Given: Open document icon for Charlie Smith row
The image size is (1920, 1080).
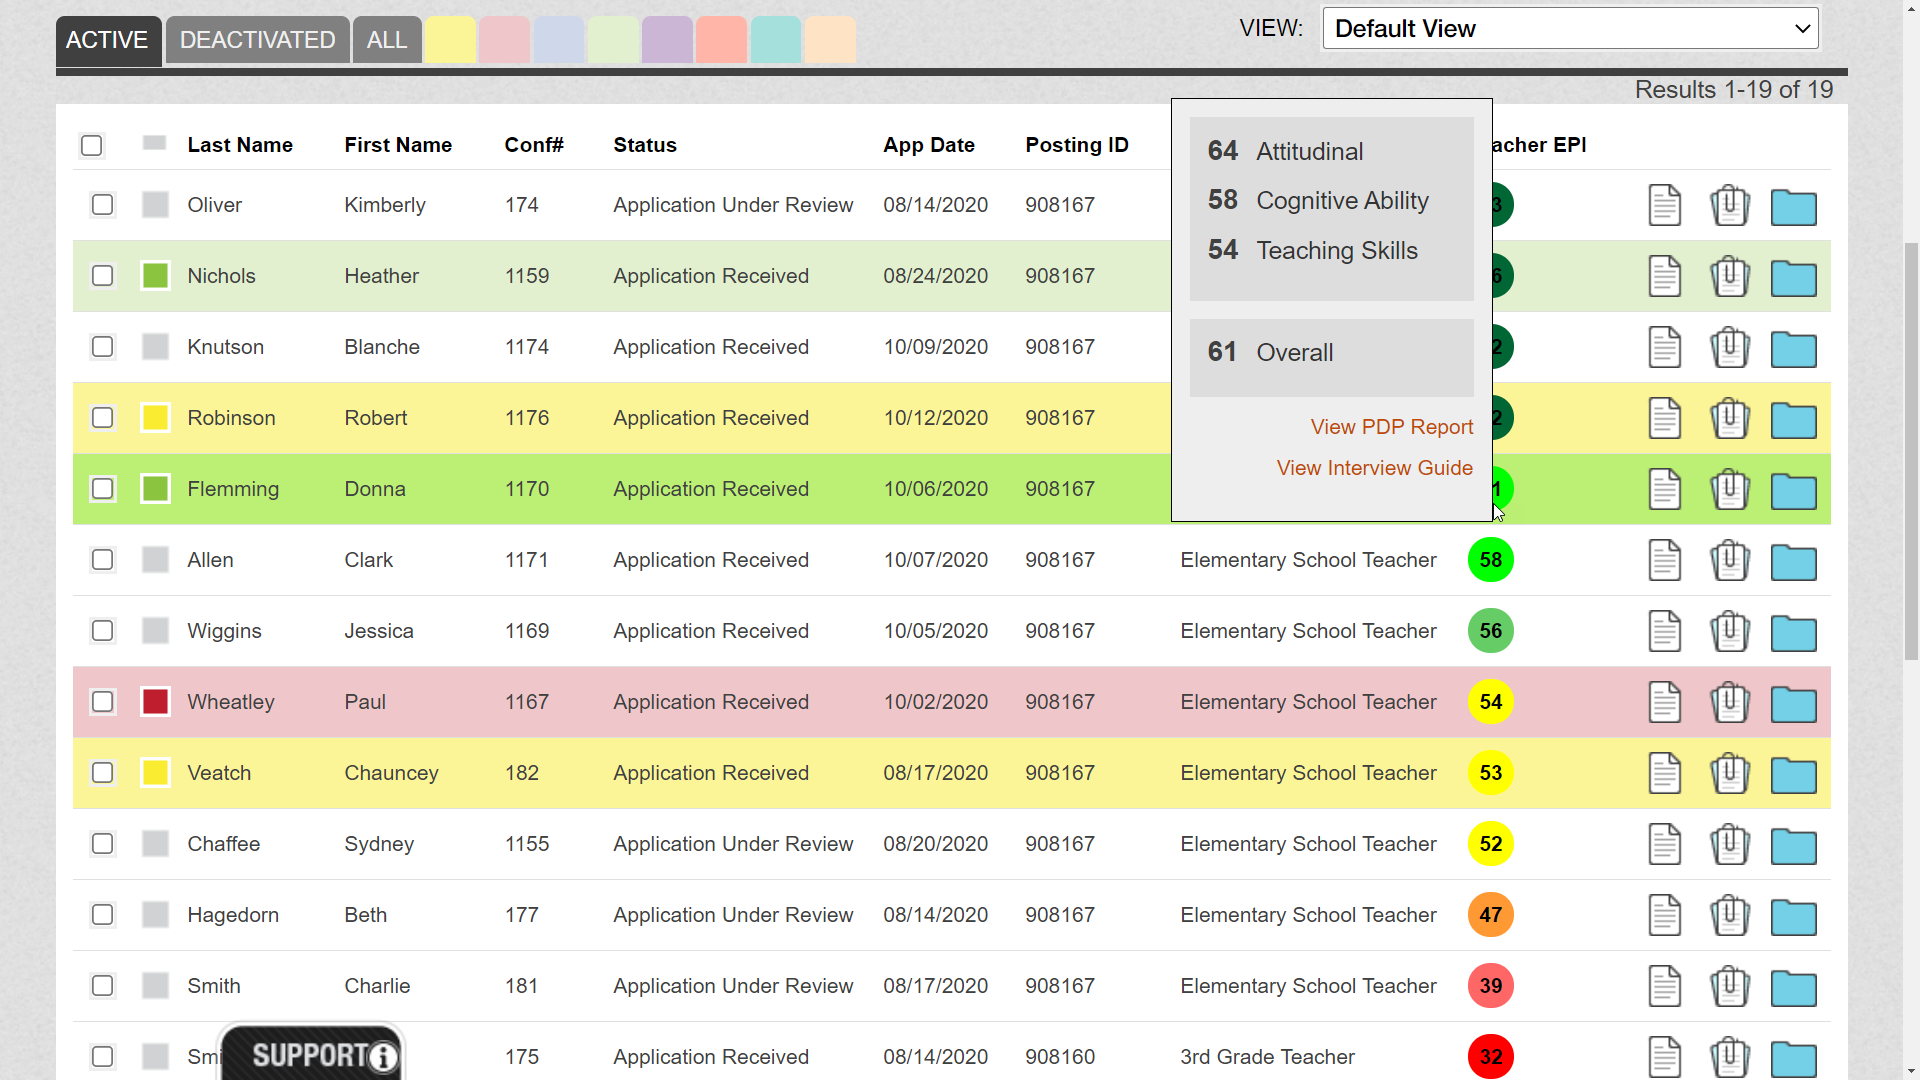Looking at the screenshot, I should [1664, 986].
